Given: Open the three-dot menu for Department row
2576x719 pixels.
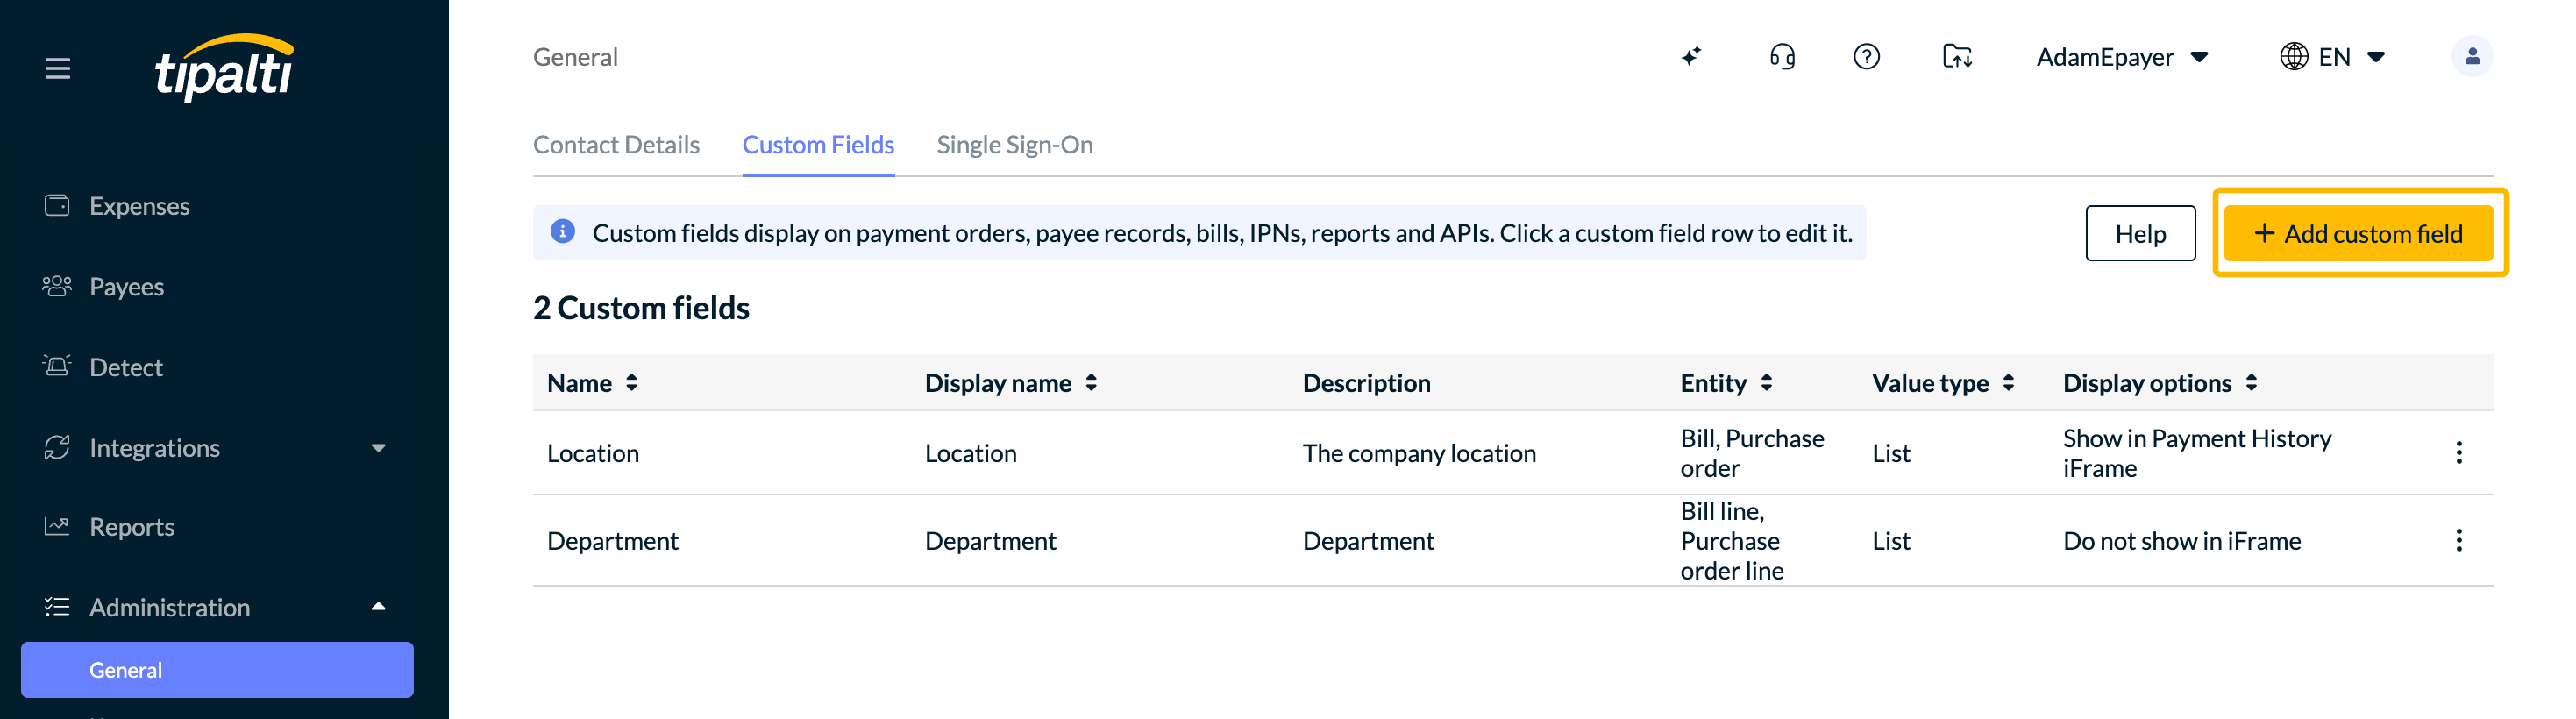Looking at the screenshot, I should [2458, 541].
